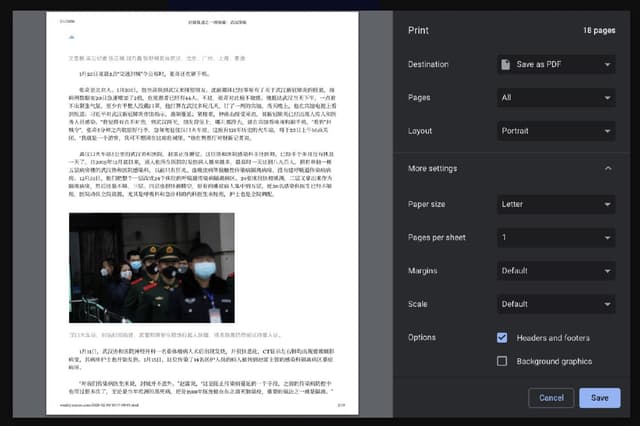Image resolution: width=640 pixels, height=426 pixels.
Task: Open the Paper size Letter dropdown
Action: (556, 205)
